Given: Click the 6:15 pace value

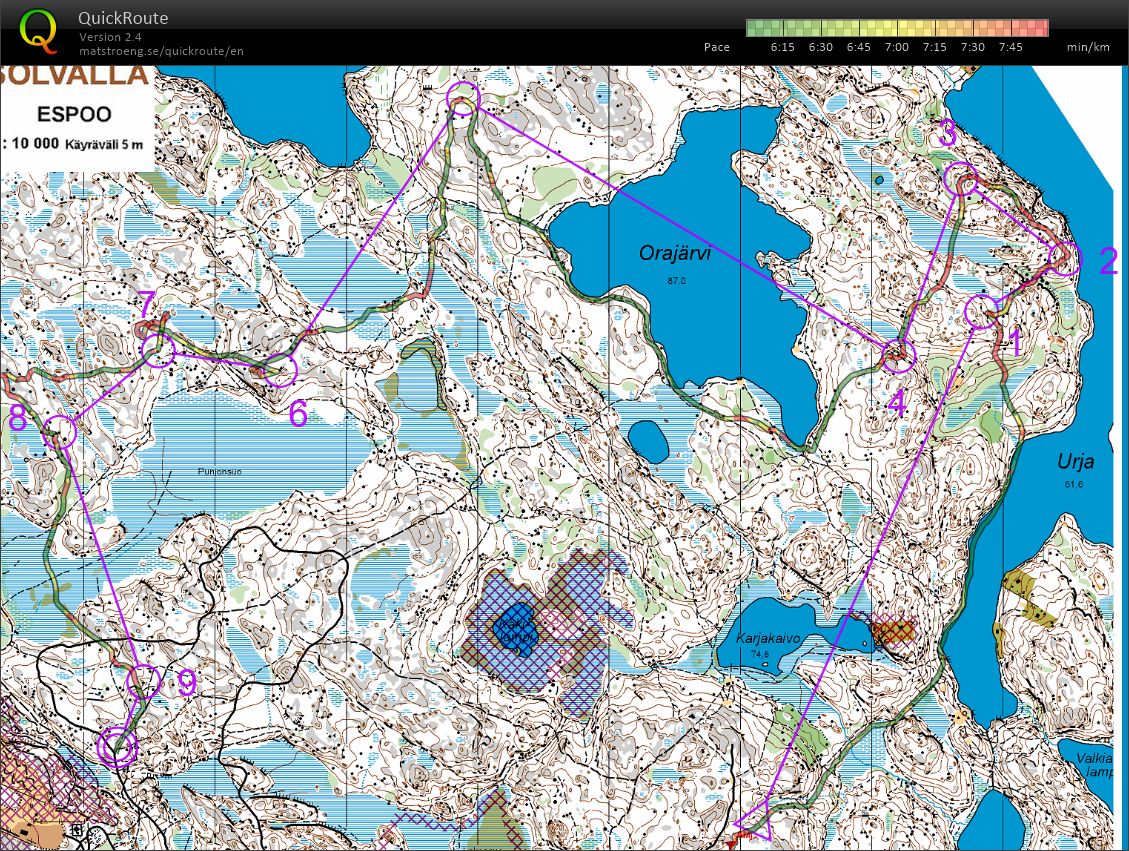Looking at the screenshot, I should click(x=783, y=47).
